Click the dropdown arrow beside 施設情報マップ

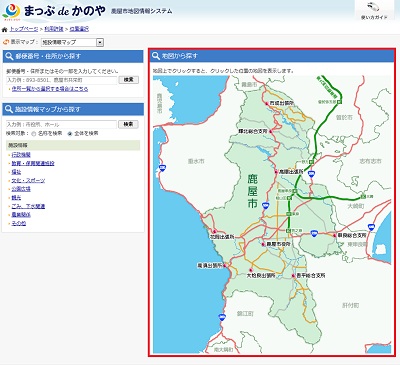pos(100,42)
